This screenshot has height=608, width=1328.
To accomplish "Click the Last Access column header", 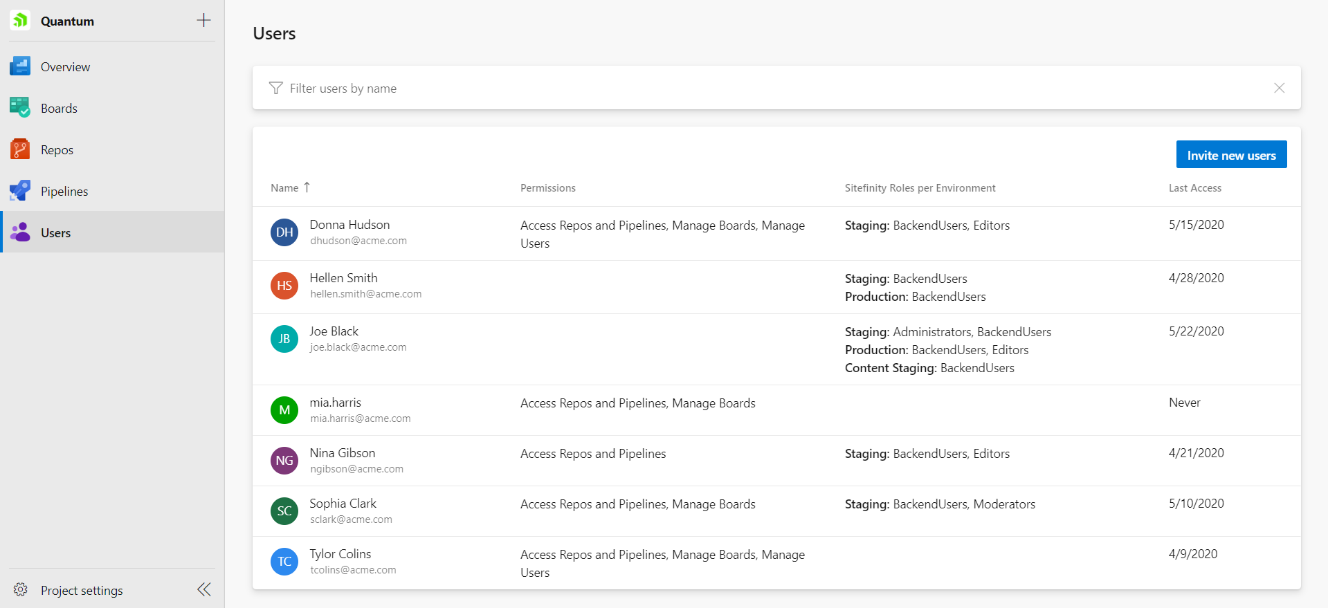I will tap(1195, 188).
